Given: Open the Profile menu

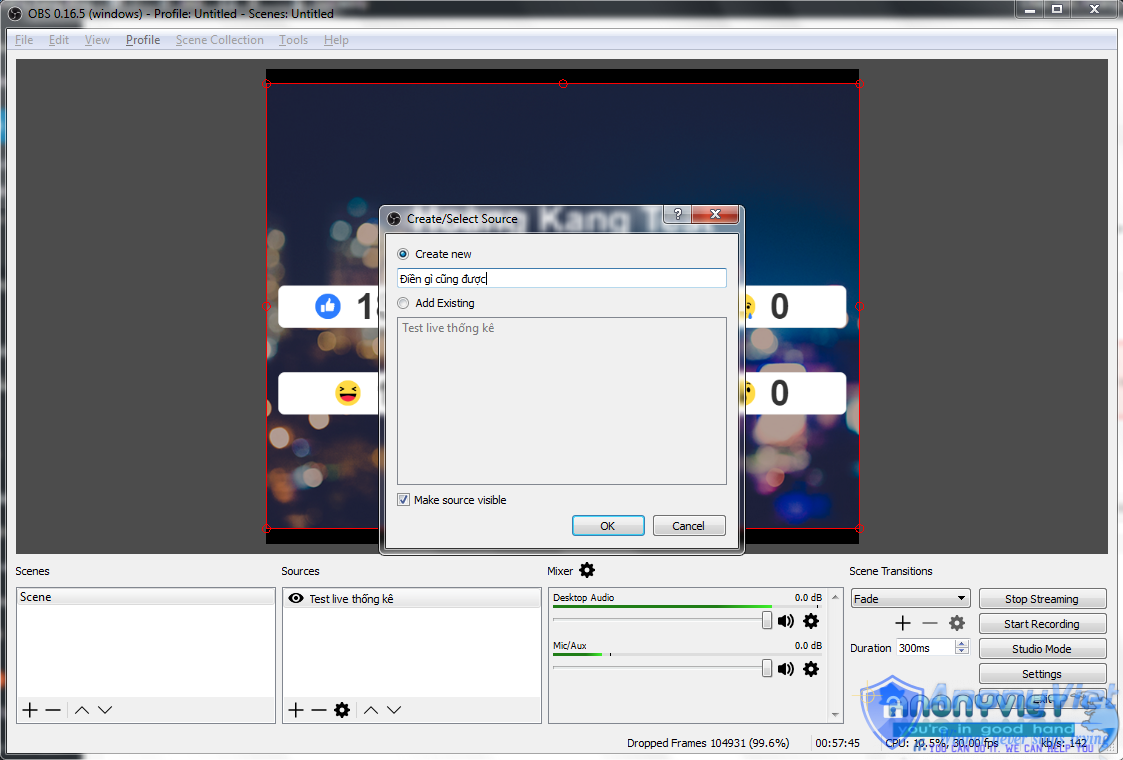Looking at the screenshot, I should [x=143, y=40].
